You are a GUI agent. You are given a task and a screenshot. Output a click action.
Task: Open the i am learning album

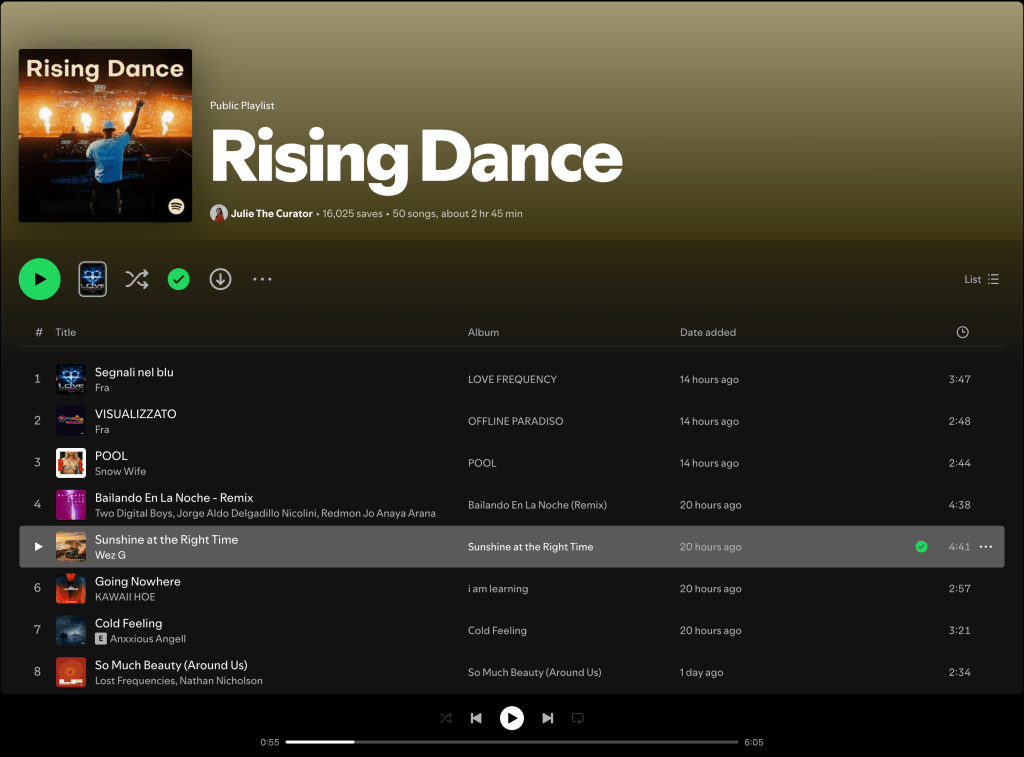498,588
